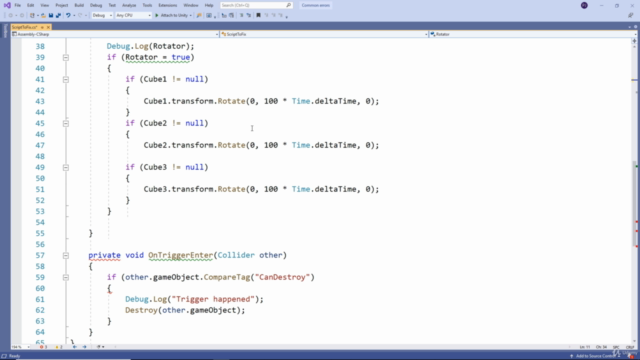Click the Common errors solution name button
Screen dimensions: 640x360
pos(316,5)
